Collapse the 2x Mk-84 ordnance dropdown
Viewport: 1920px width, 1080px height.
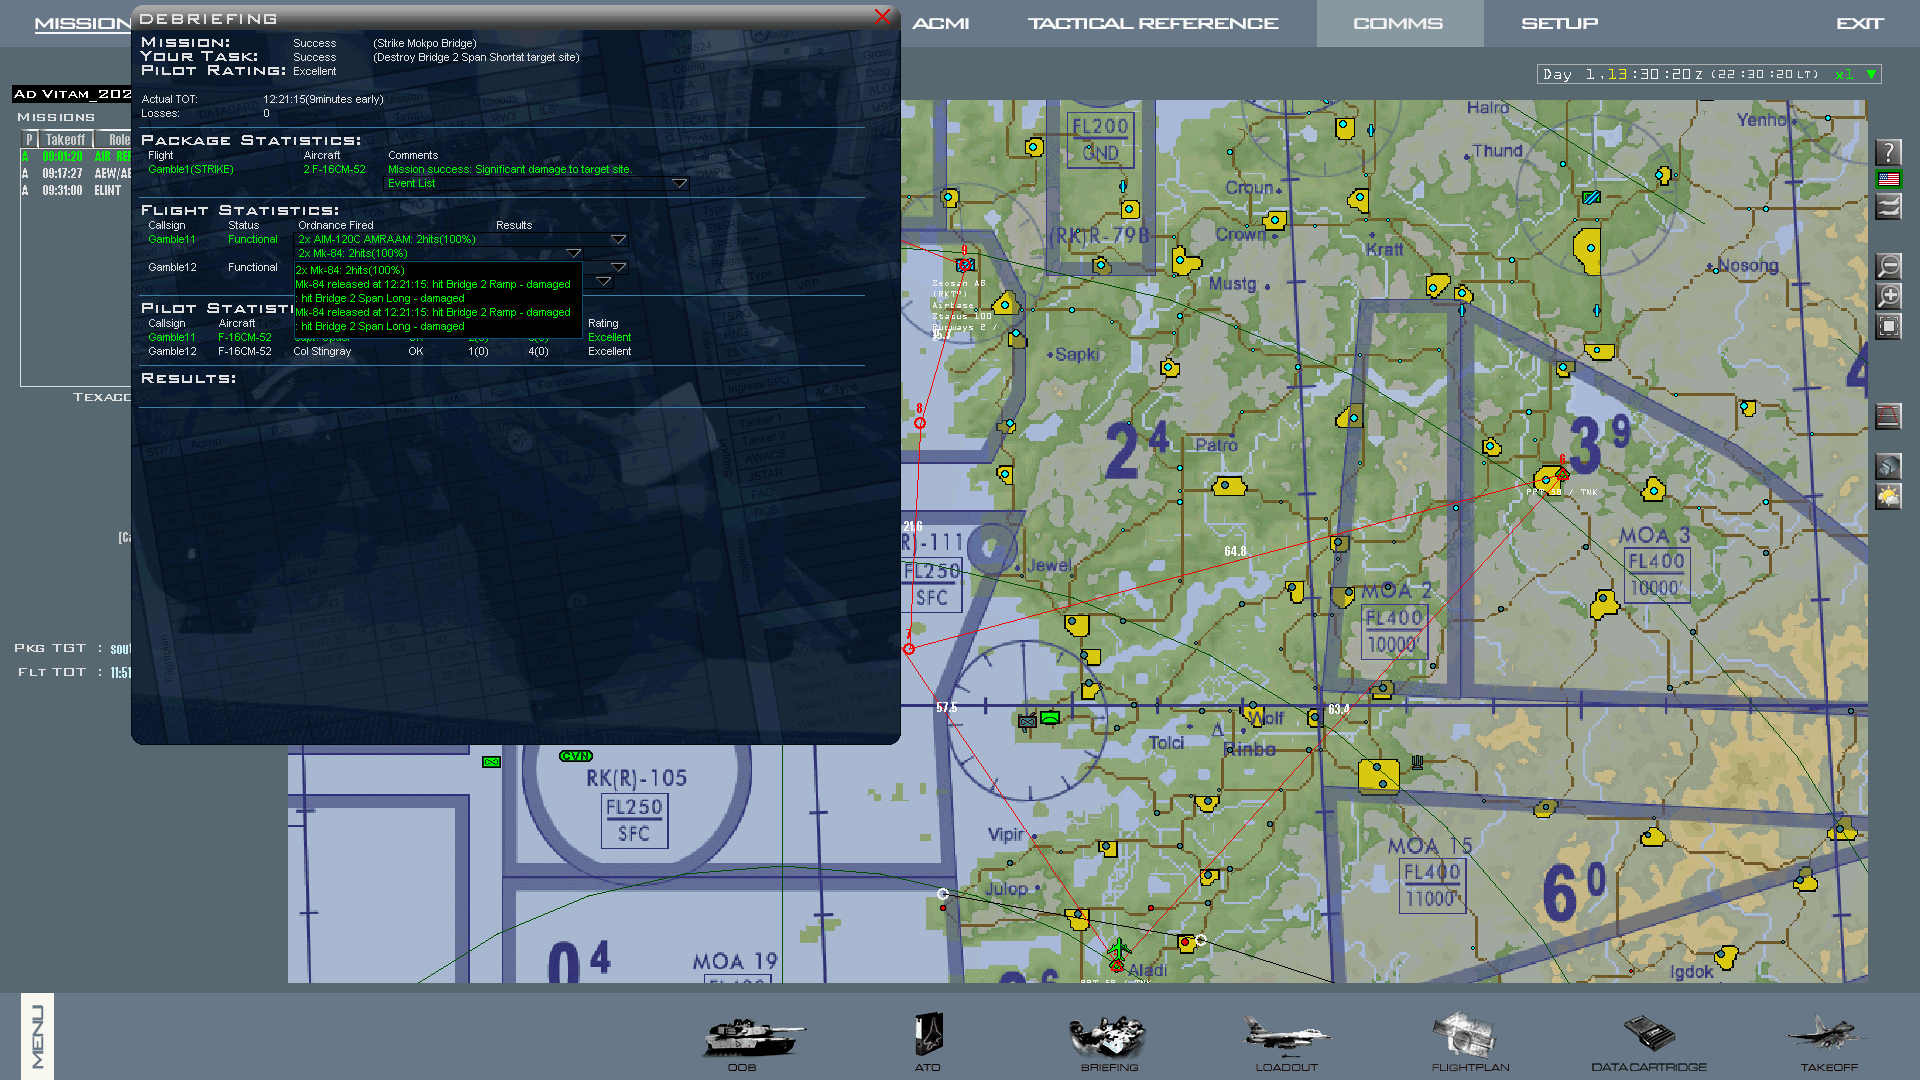coord(573,253)
